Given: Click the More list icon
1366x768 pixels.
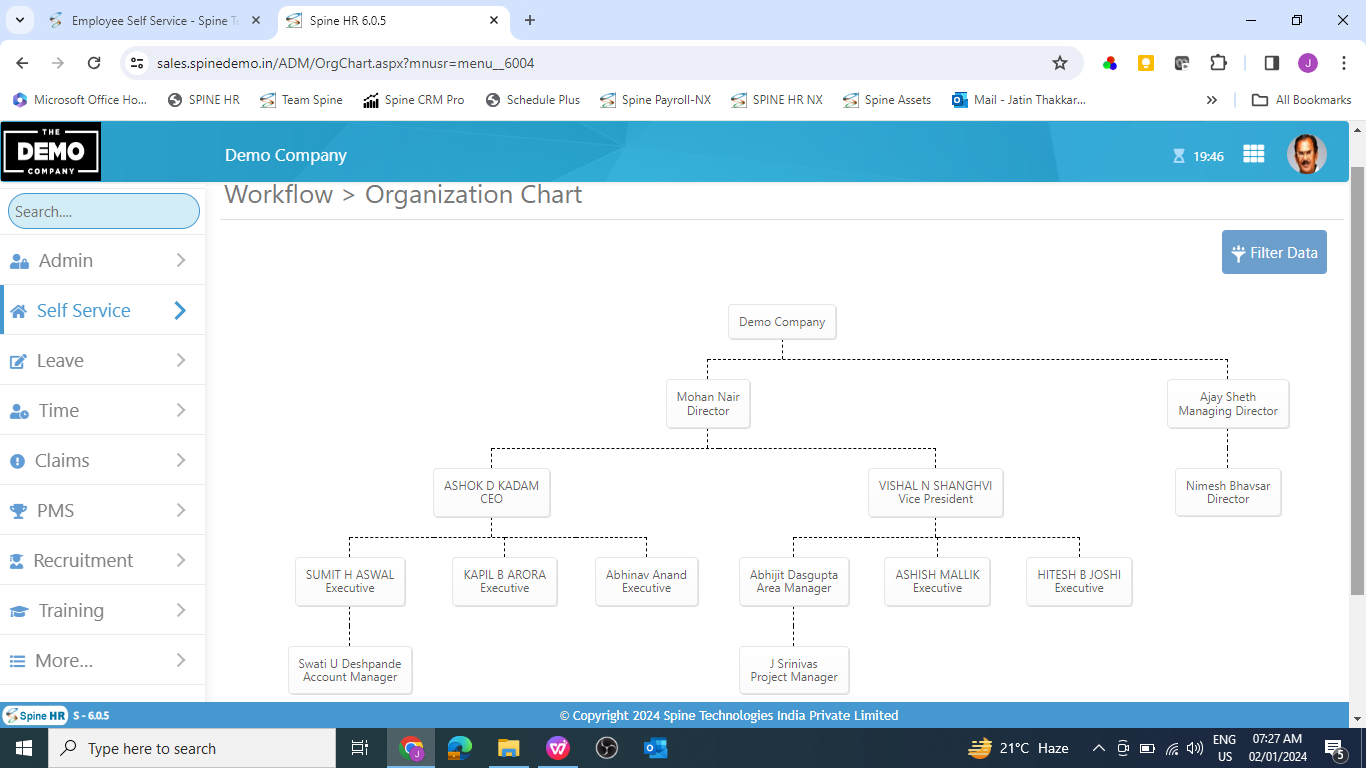Looking at the screenshot, I should tap(17, 661).
